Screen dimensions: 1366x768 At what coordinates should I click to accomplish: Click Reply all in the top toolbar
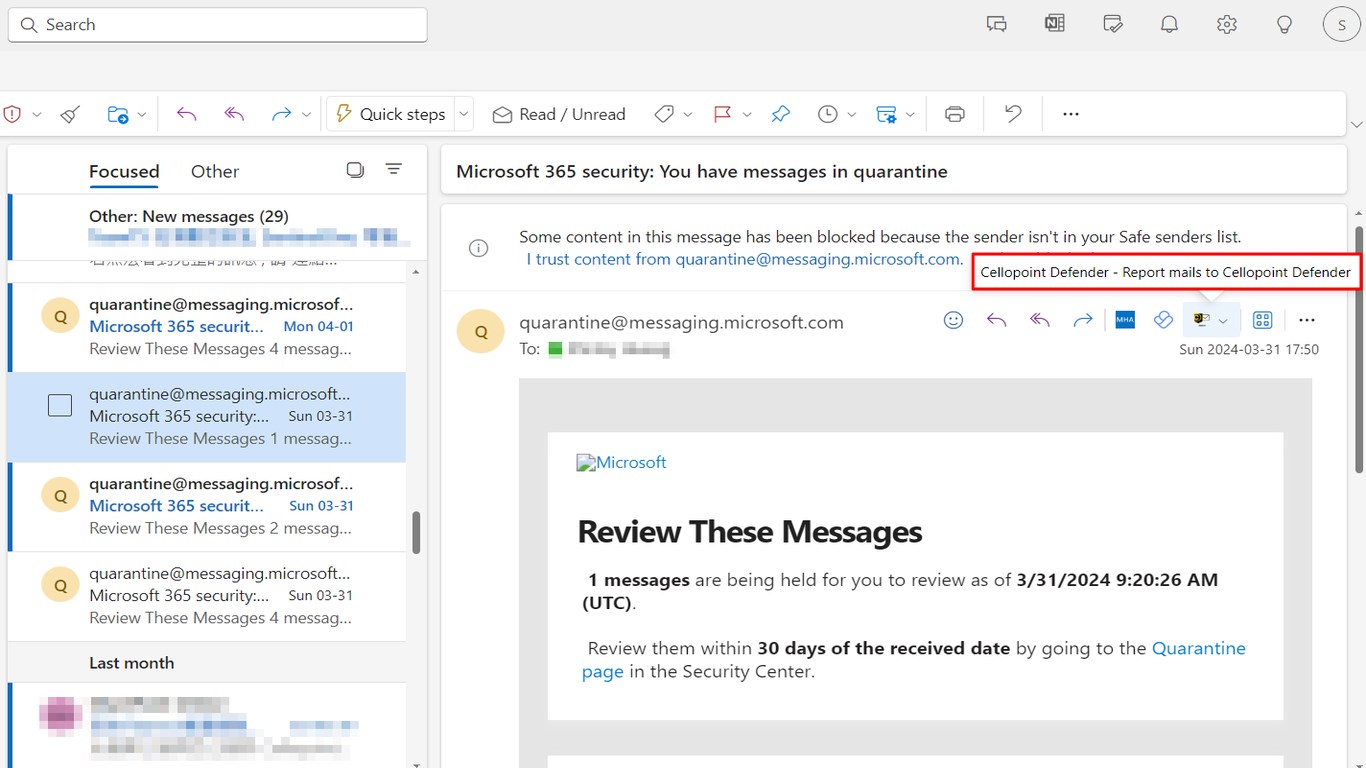pyautogui.click(x=234, y=114)
